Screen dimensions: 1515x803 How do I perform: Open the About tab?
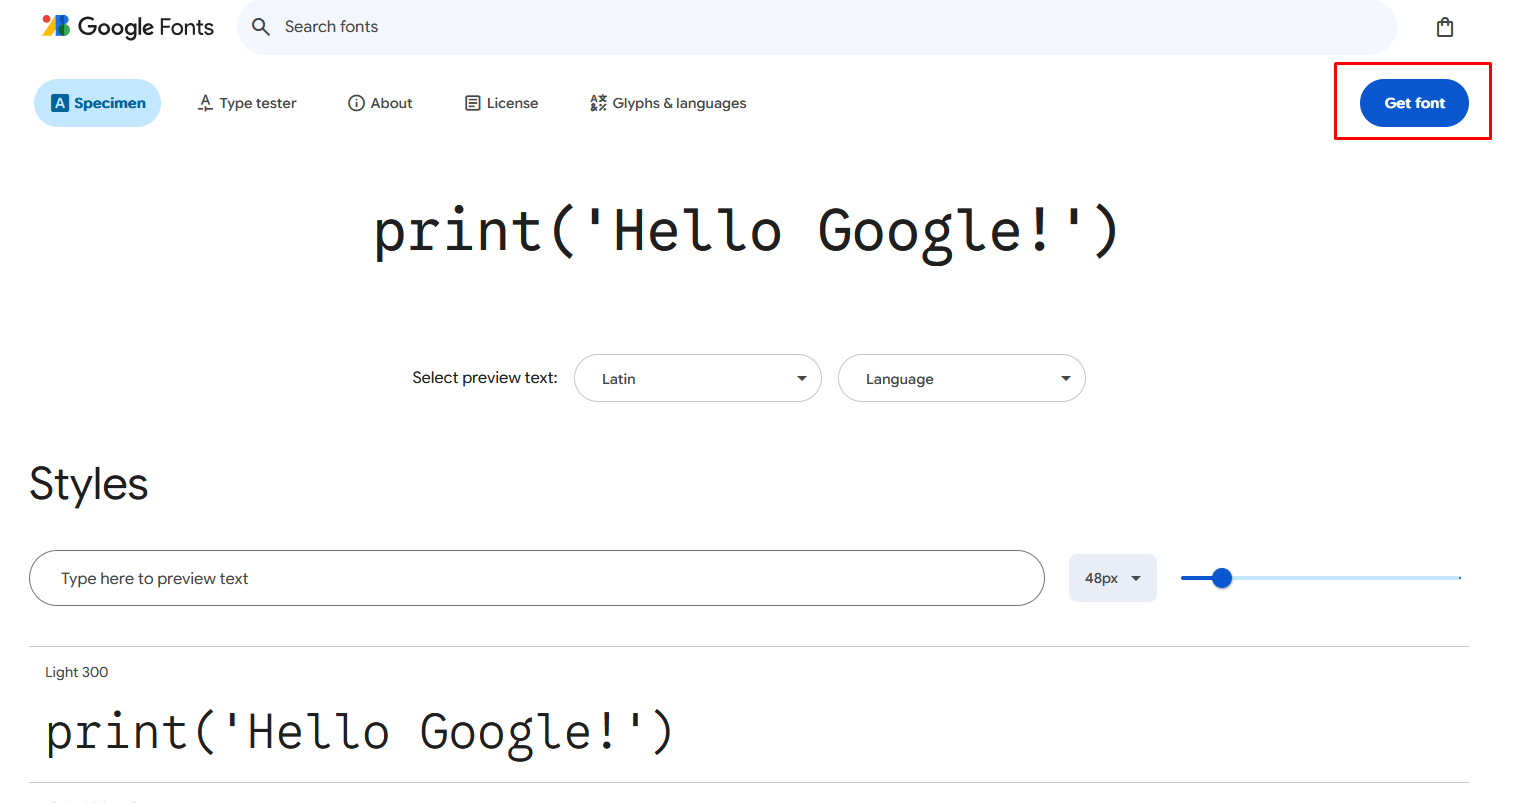pyautogui.click(x=391, y=103)
